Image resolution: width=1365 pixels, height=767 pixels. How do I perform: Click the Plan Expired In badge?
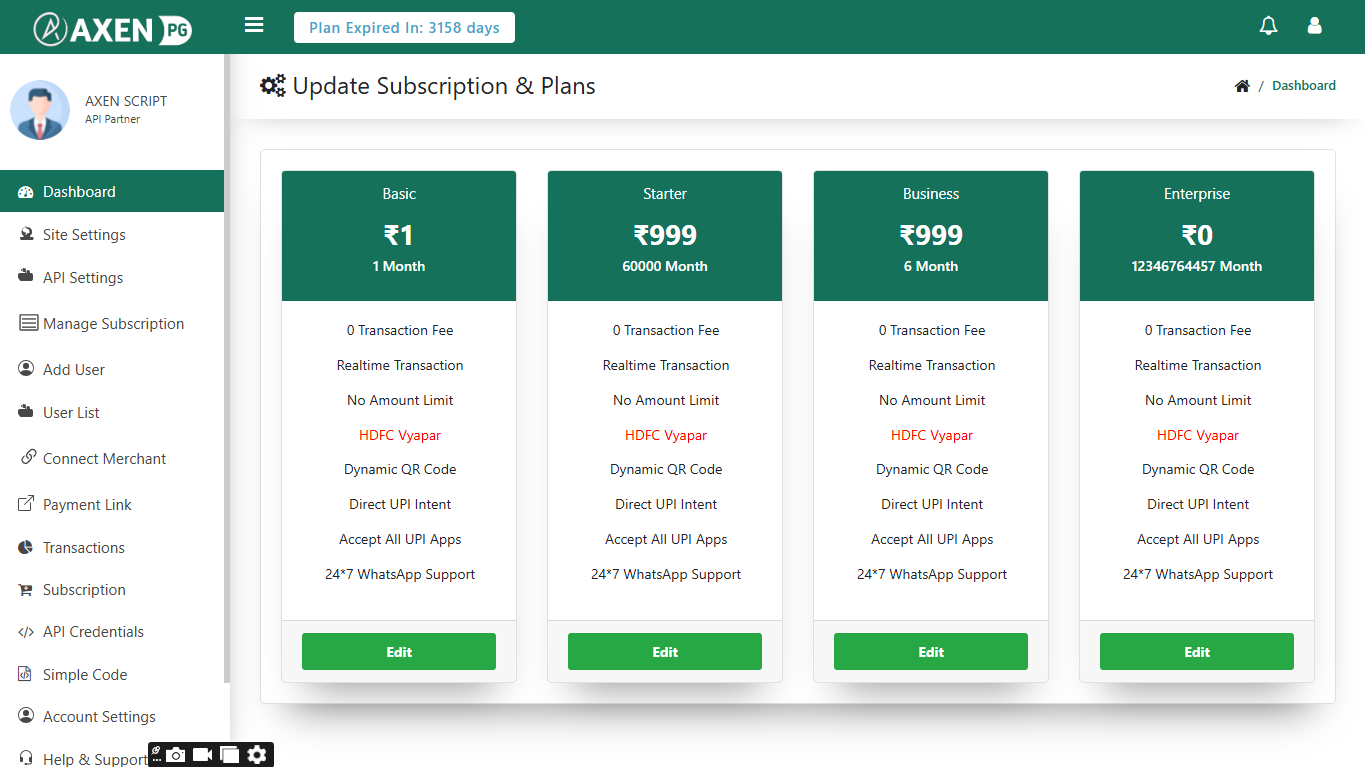pyautogui.click(x=404, y=28)
